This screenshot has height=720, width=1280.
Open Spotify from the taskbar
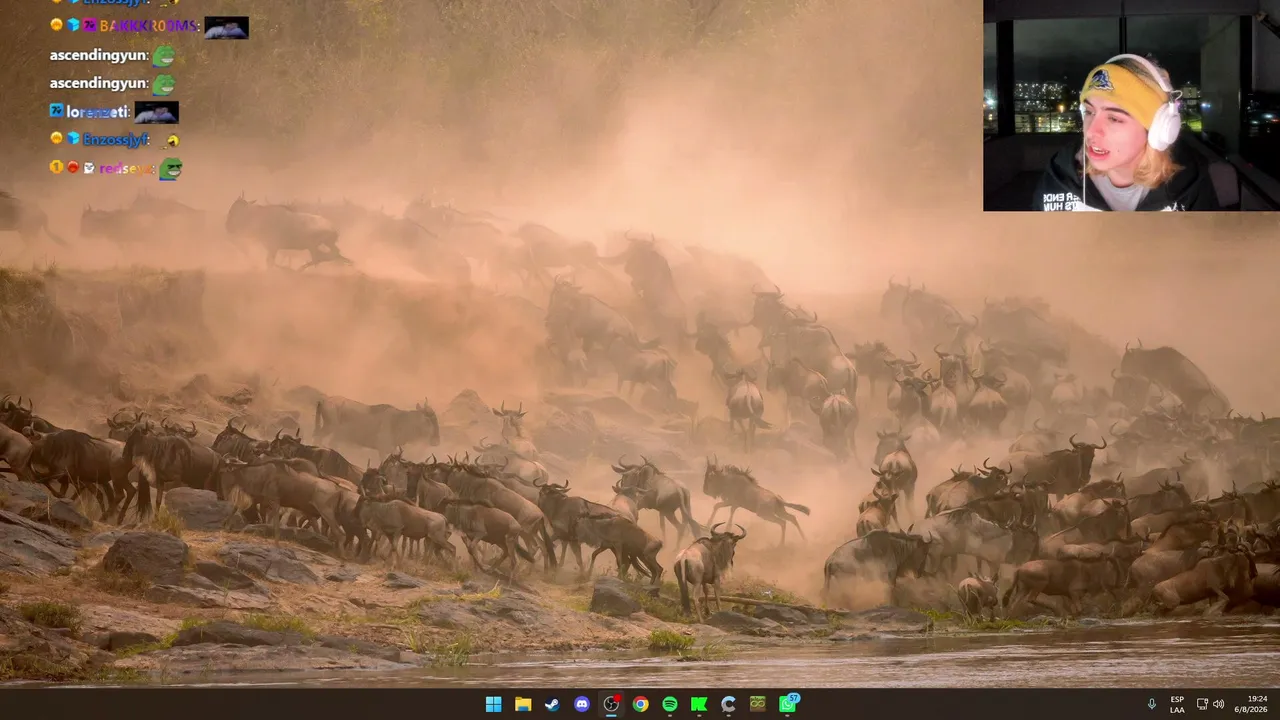pyautogui.click(x=670, y=704)
